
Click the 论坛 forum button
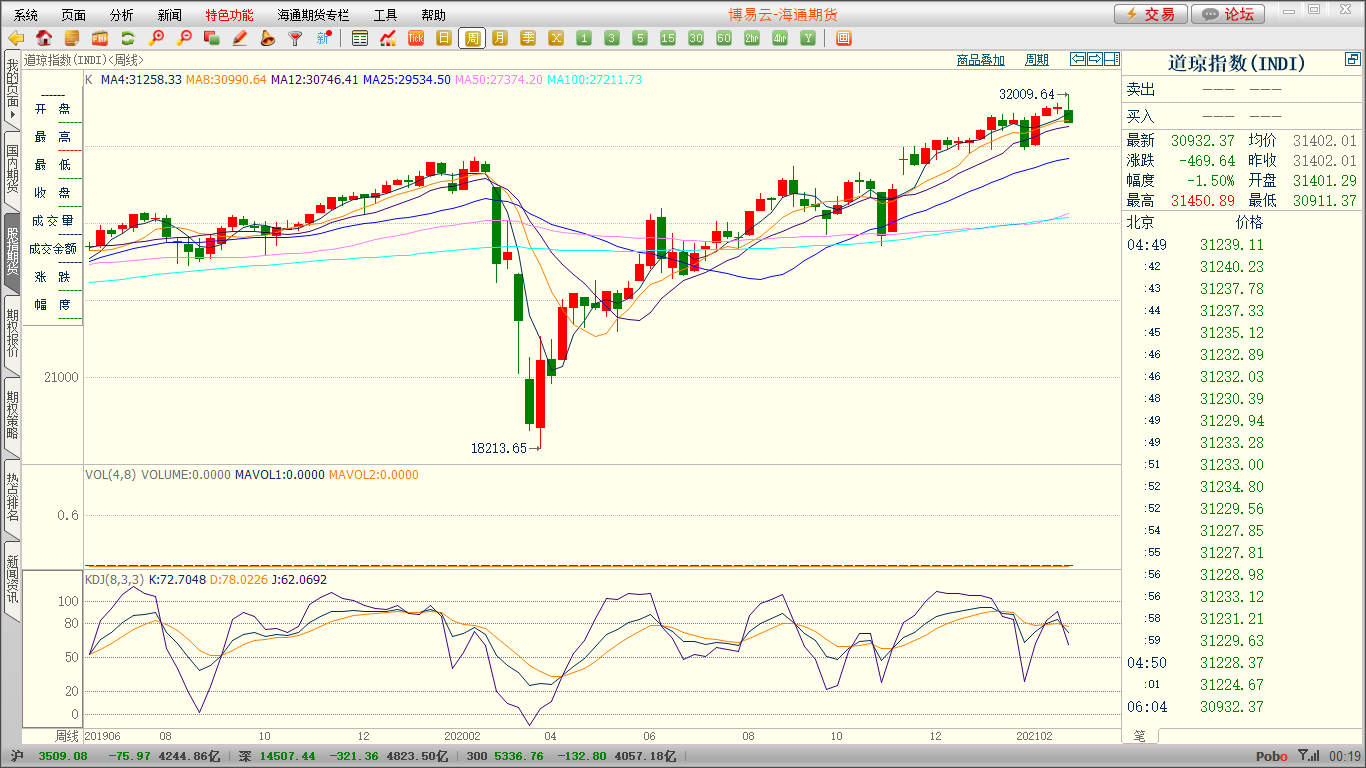(1228, 14)
